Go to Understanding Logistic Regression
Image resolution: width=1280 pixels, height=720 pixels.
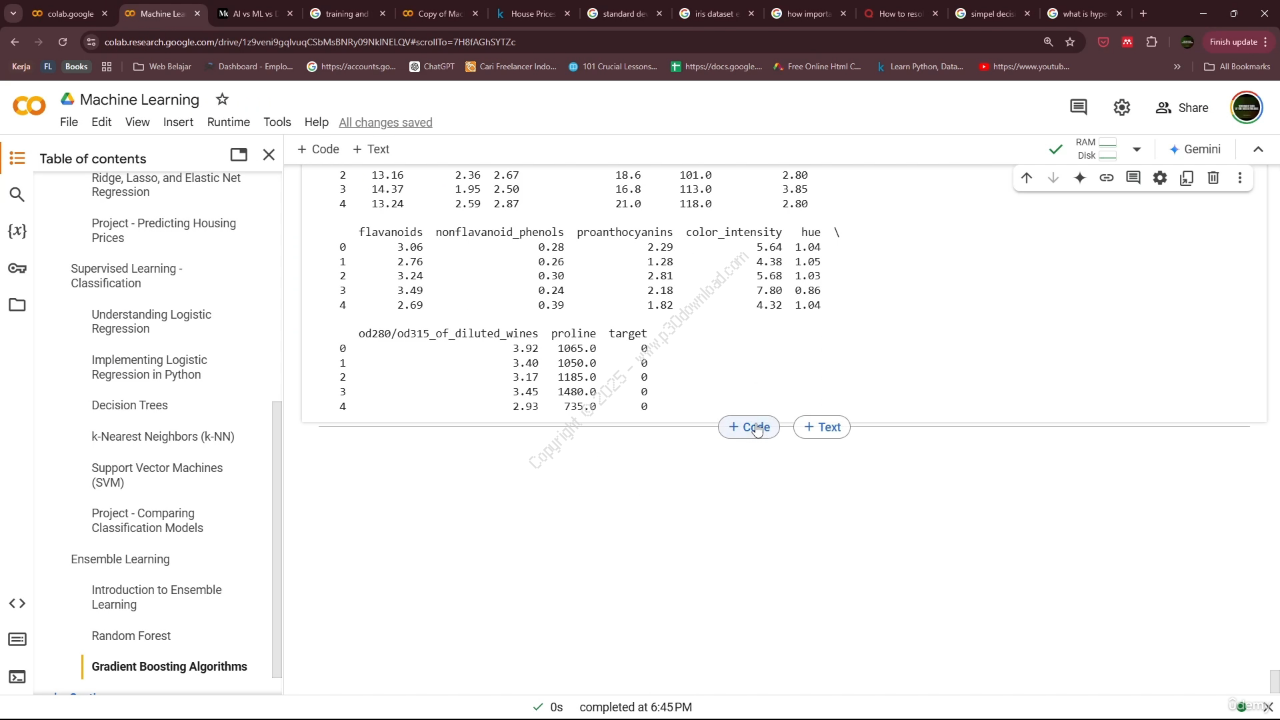tap(151, 321)
